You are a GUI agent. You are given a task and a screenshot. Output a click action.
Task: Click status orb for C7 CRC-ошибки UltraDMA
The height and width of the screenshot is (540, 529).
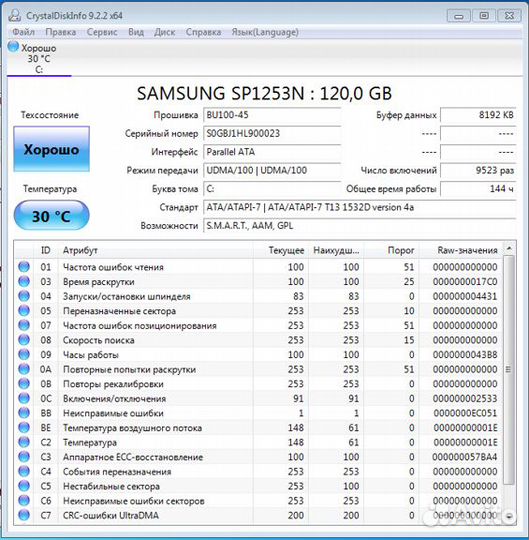(x=24, y=515)
